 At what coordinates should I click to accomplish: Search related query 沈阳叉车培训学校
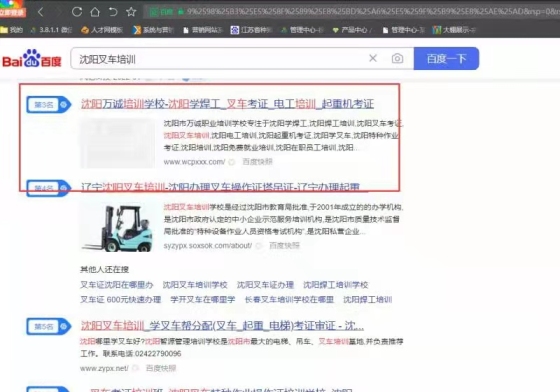pyautogui.click(x=195, y=285)
